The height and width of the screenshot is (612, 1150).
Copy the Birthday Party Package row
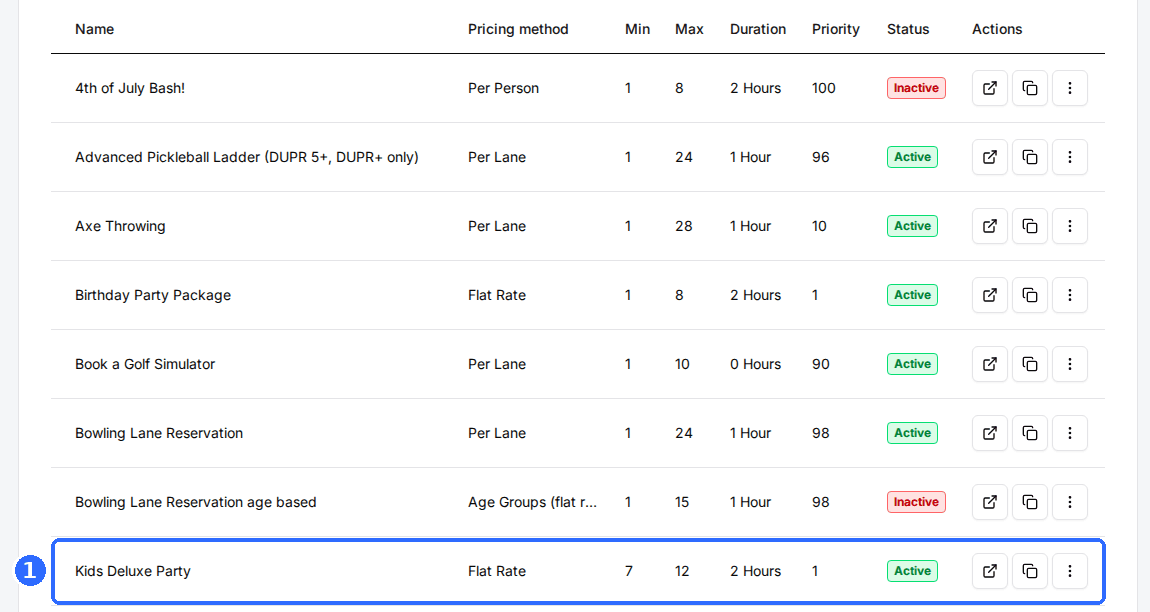1030,295
